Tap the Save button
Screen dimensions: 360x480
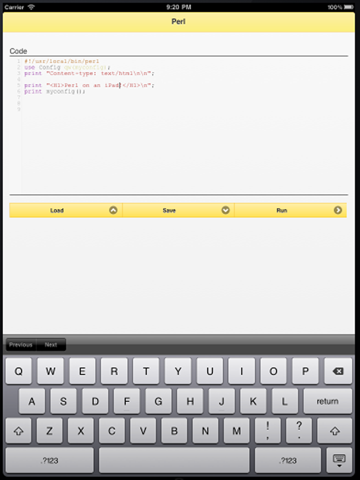[178, 210]
